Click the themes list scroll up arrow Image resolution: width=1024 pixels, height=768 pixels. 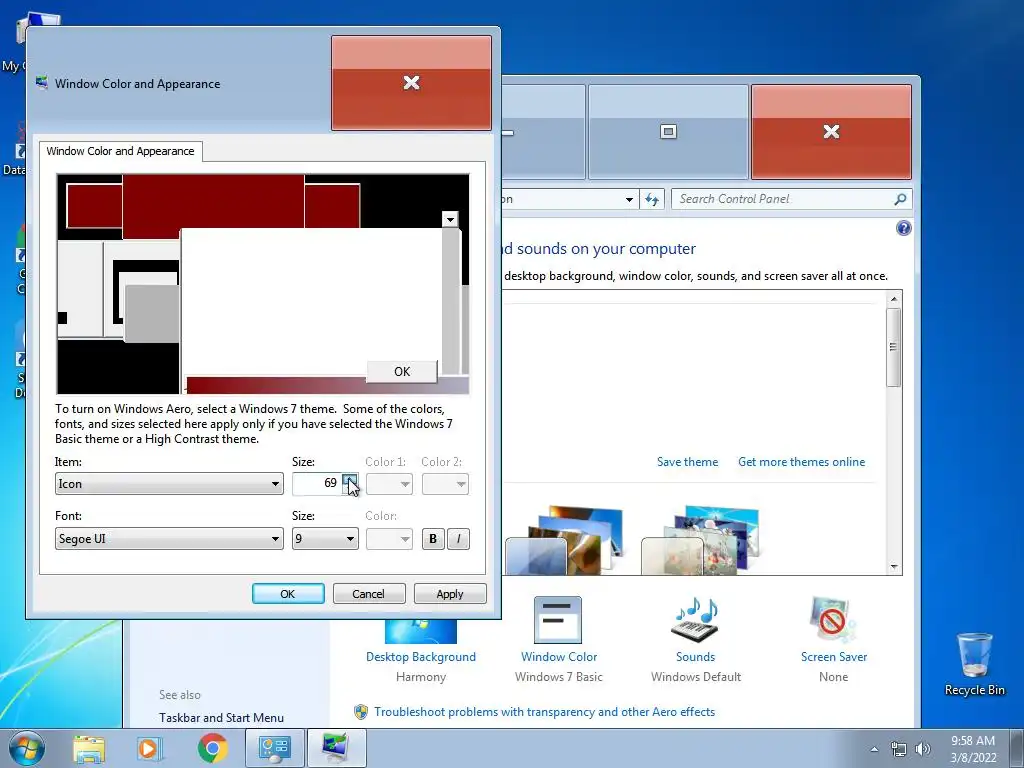[894, 299]
